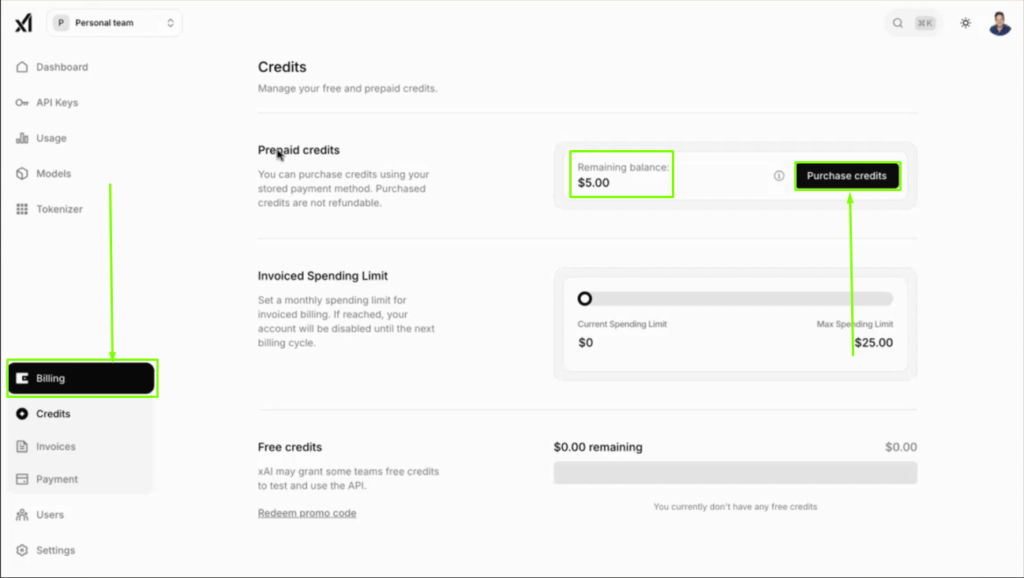
Task: Click the Models cube icon
Action: coord(22,174)
